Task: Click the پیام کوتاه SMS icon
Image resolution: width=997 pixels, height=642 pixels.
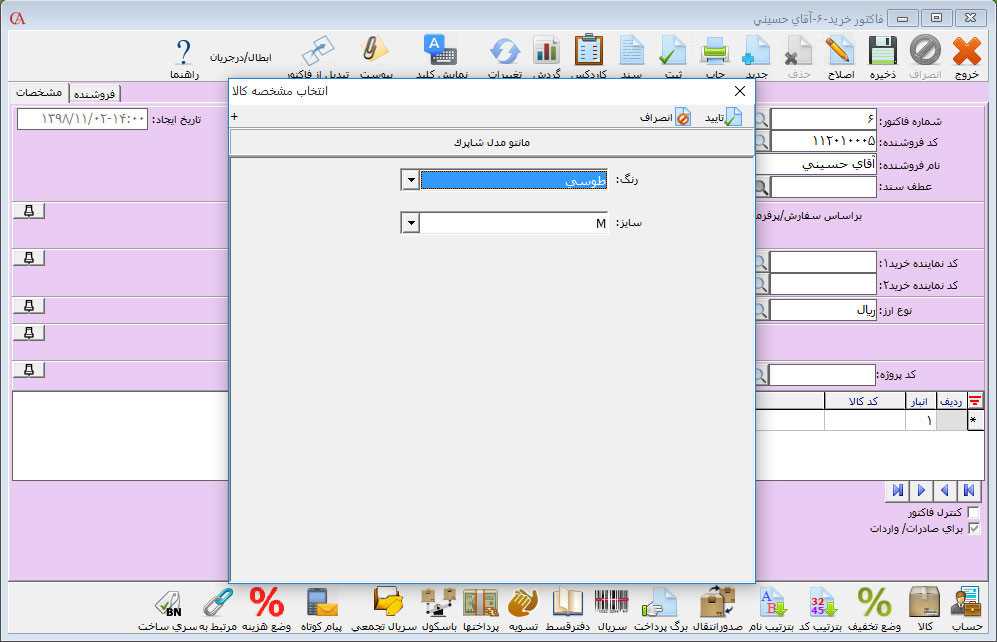Action: [x=320, y=603]
